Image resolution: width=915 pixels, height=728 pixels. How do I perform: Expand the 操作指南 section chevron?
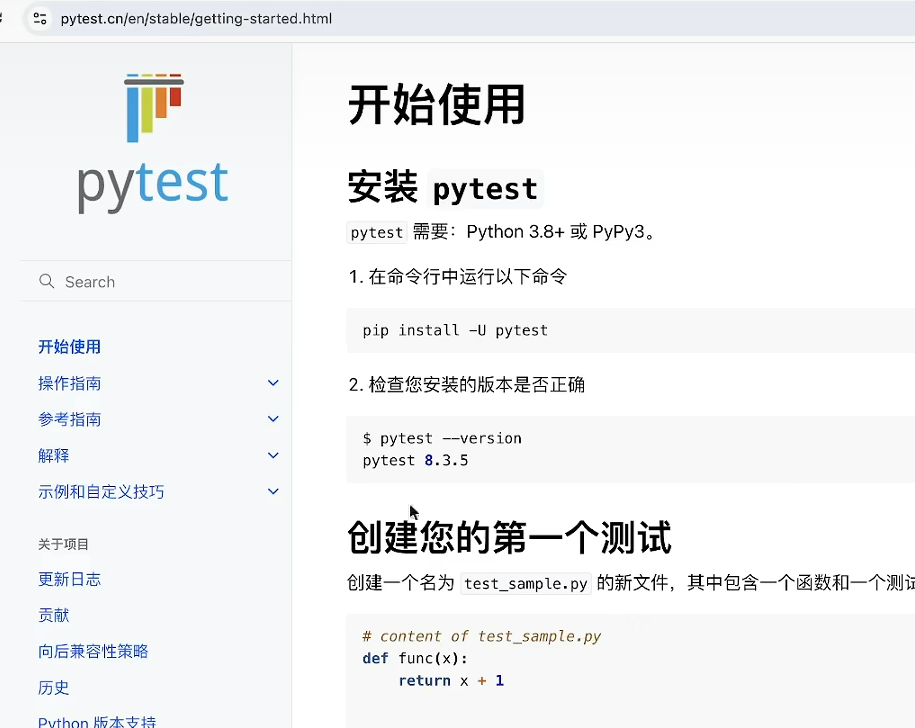[x=273, y=383]
